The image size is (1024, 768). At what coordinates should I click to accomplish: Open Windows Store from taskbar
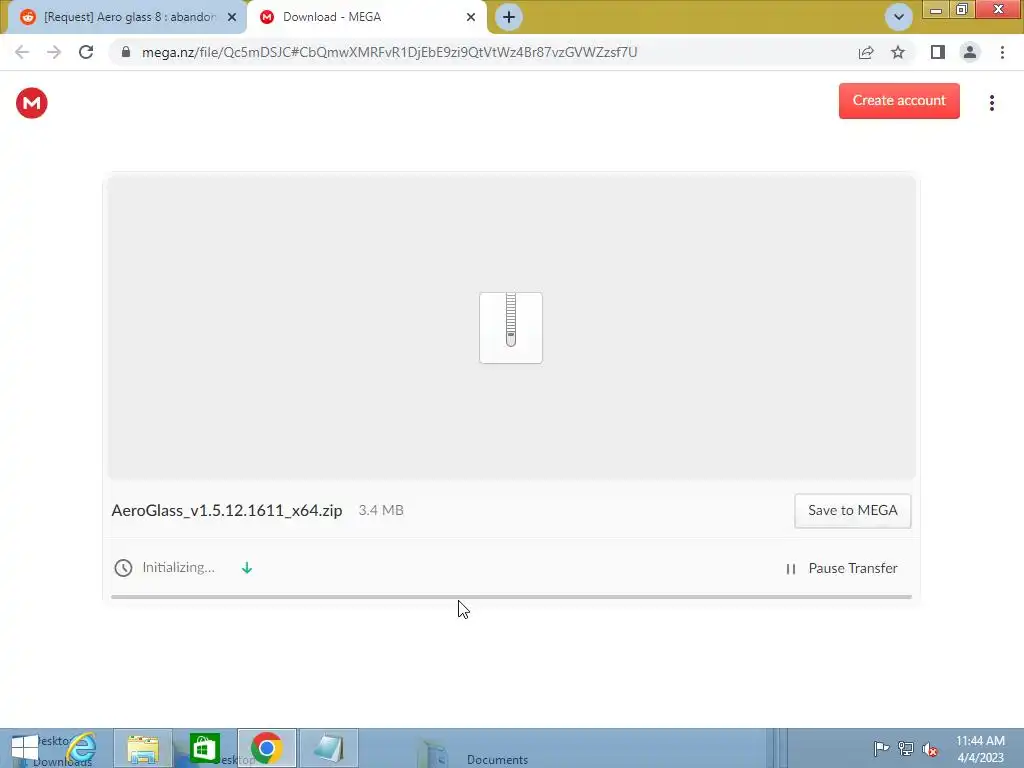204,748
